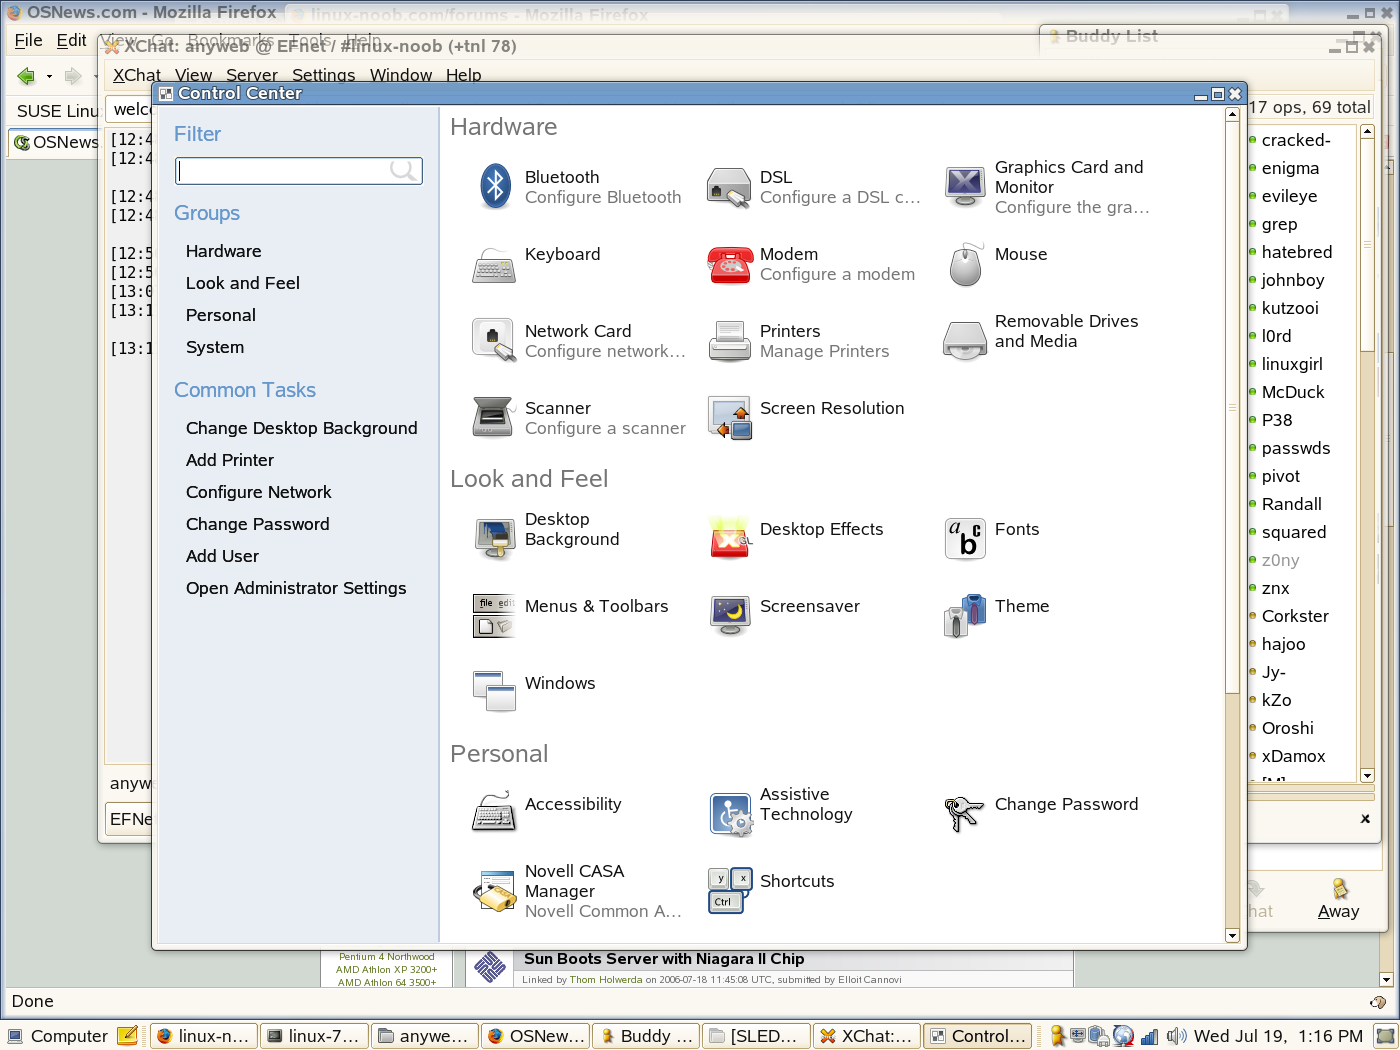The height and width of the screenshot is (1050, 1400).
Task: Select Personal group in sidebar
Action: click(x=220, y=315)
